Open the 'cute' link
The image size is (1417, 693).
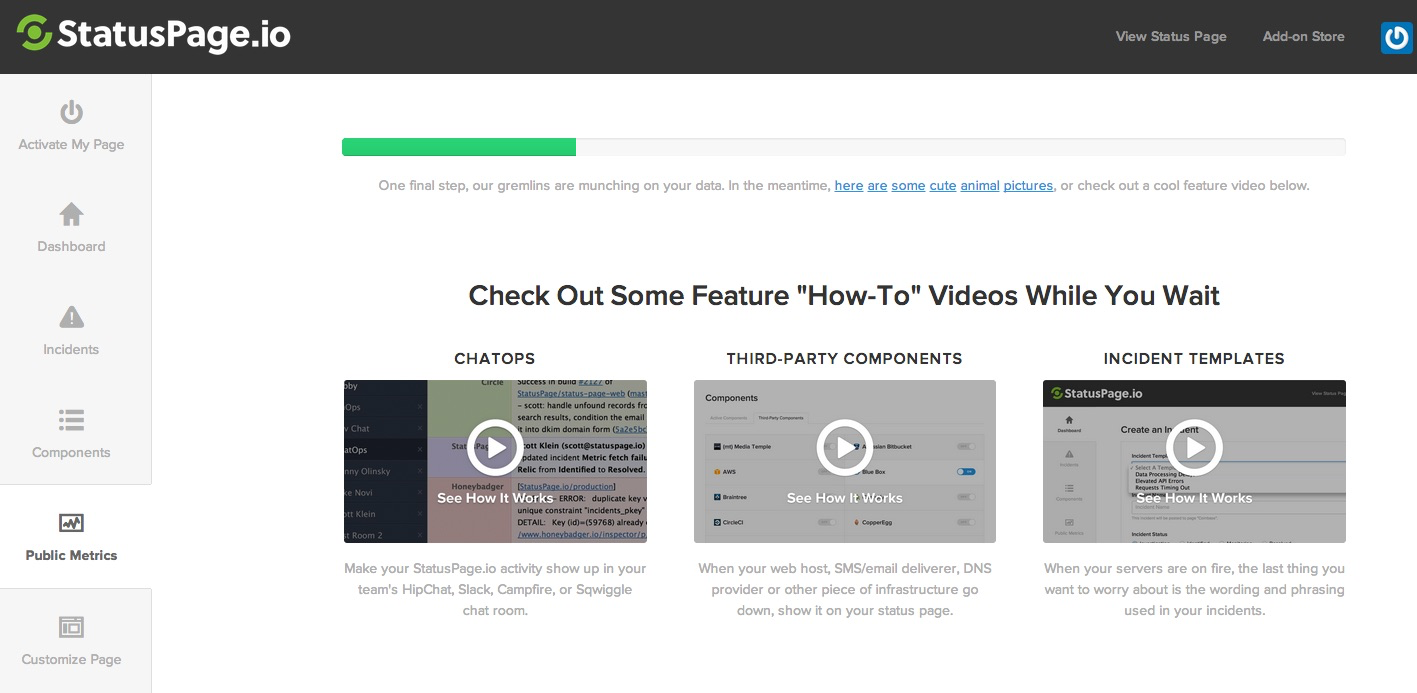[x=943, y=185]
